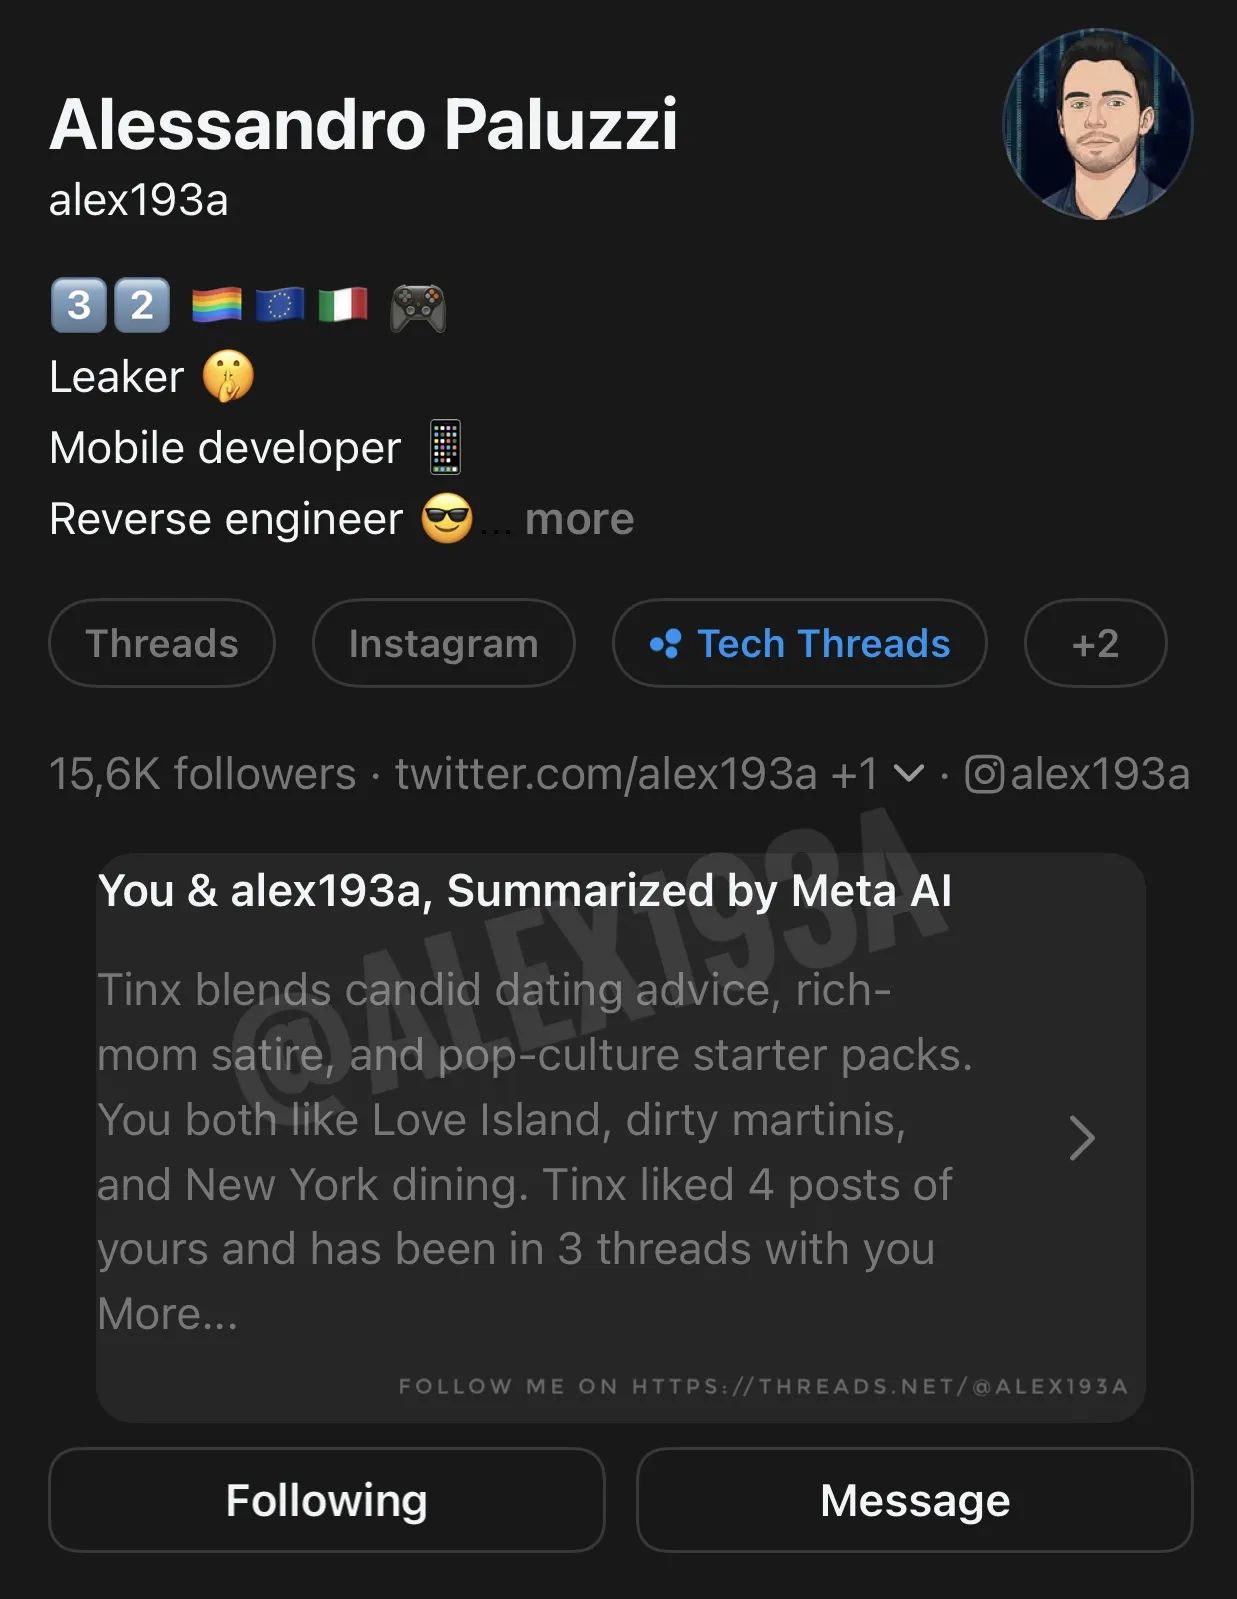Open the twitter.com/alex193a link

click(606, 774)
